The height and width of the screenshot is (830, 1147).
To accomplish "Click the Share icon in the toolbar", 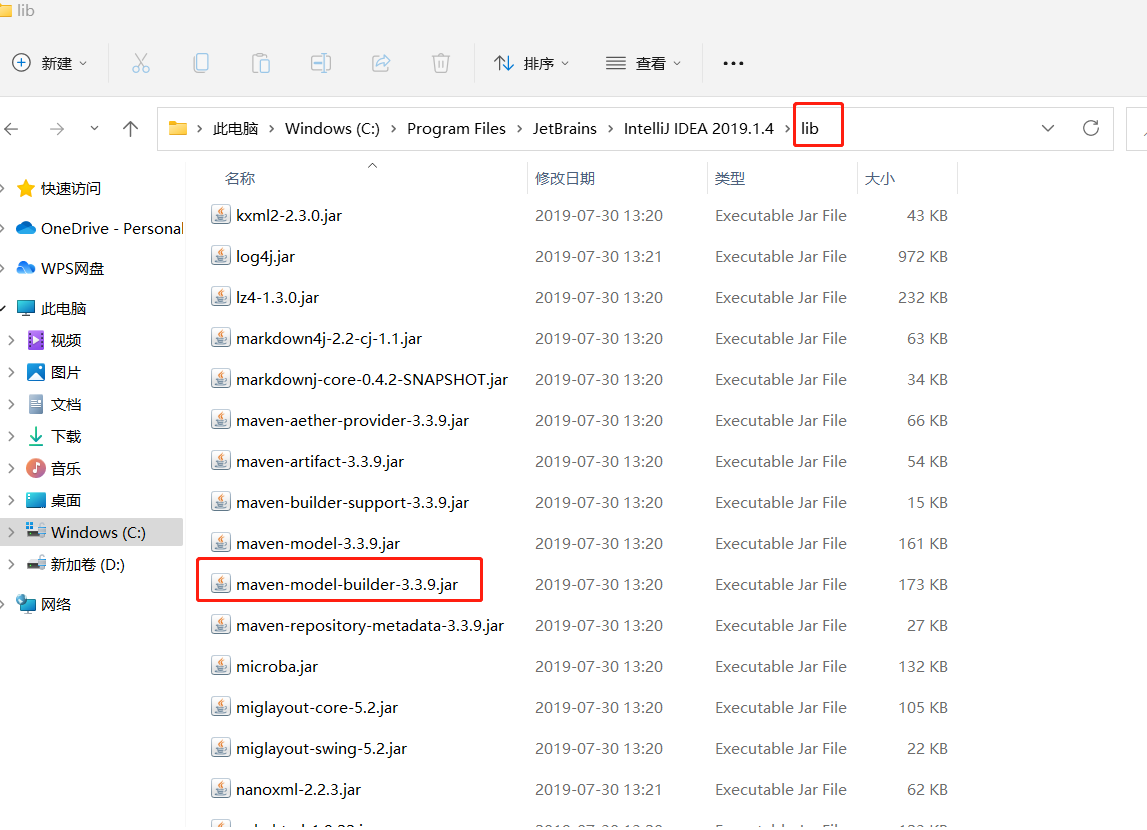I will pyautogui.click(x=380, y=62).
